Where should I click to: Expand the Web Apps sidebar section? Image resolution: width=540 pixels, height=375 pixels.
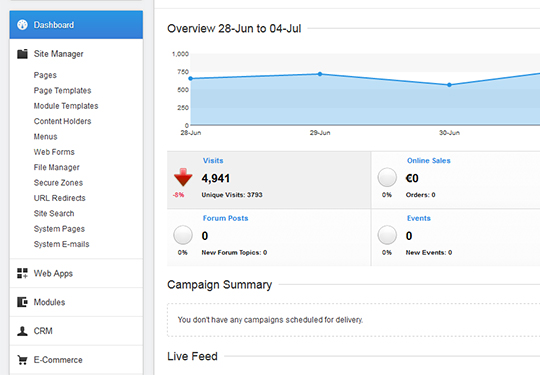pyautogui.click(x=76, y=273)
